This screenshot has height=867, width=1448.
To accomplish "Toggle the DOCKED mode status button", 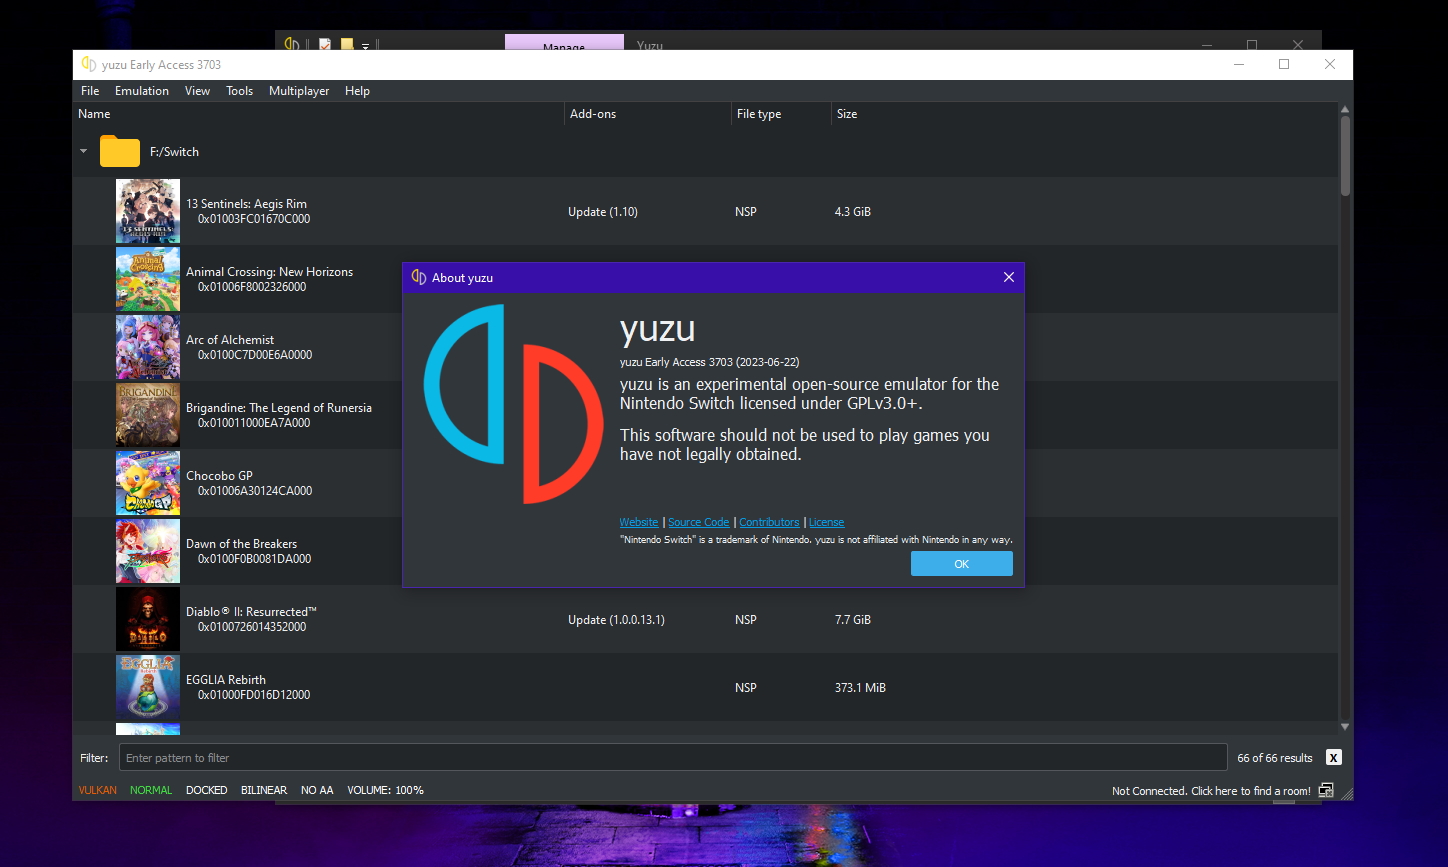I will tap(206, 790).
